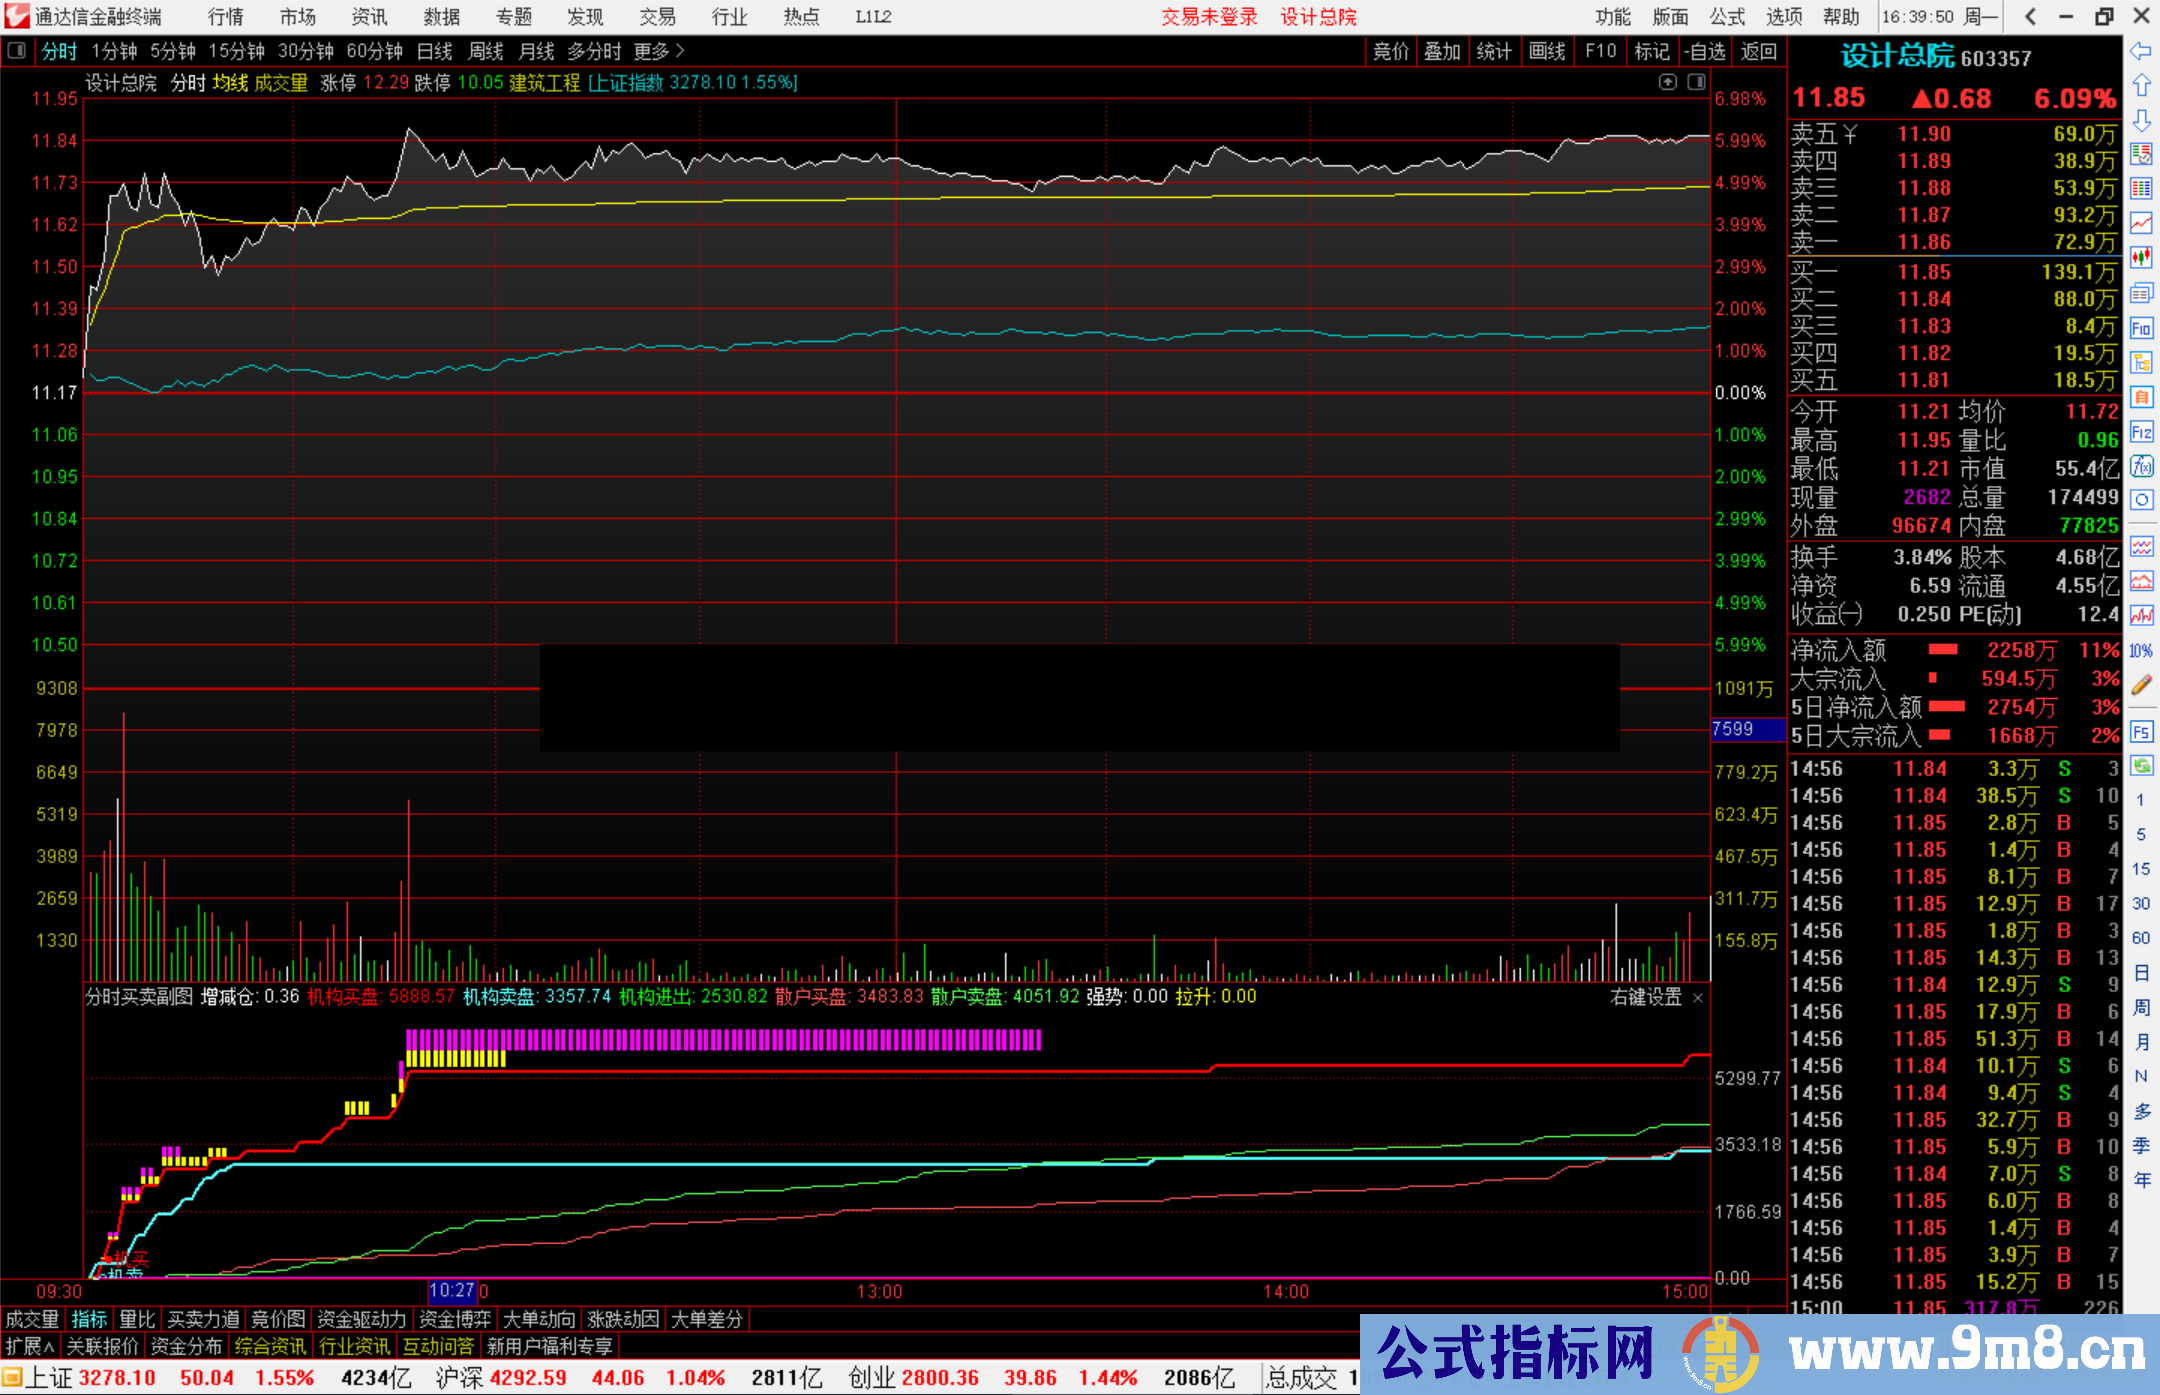Switch to the 日线 daily chart tab
The image size is (2160, 1395).
click(435, 51)
